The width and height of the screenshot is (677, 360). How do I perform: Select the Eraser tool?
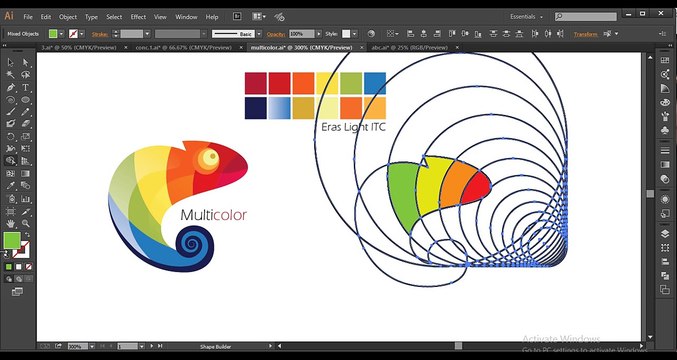point(25,124)
